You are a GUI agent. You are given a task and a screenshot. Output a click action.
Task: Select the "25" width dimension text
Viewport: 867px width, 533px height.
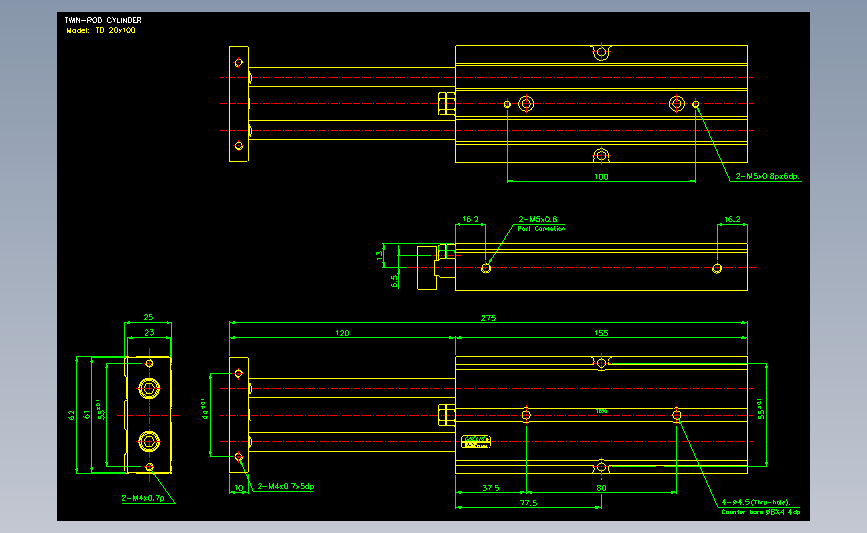pyautogui.click(x=148, y=317)
